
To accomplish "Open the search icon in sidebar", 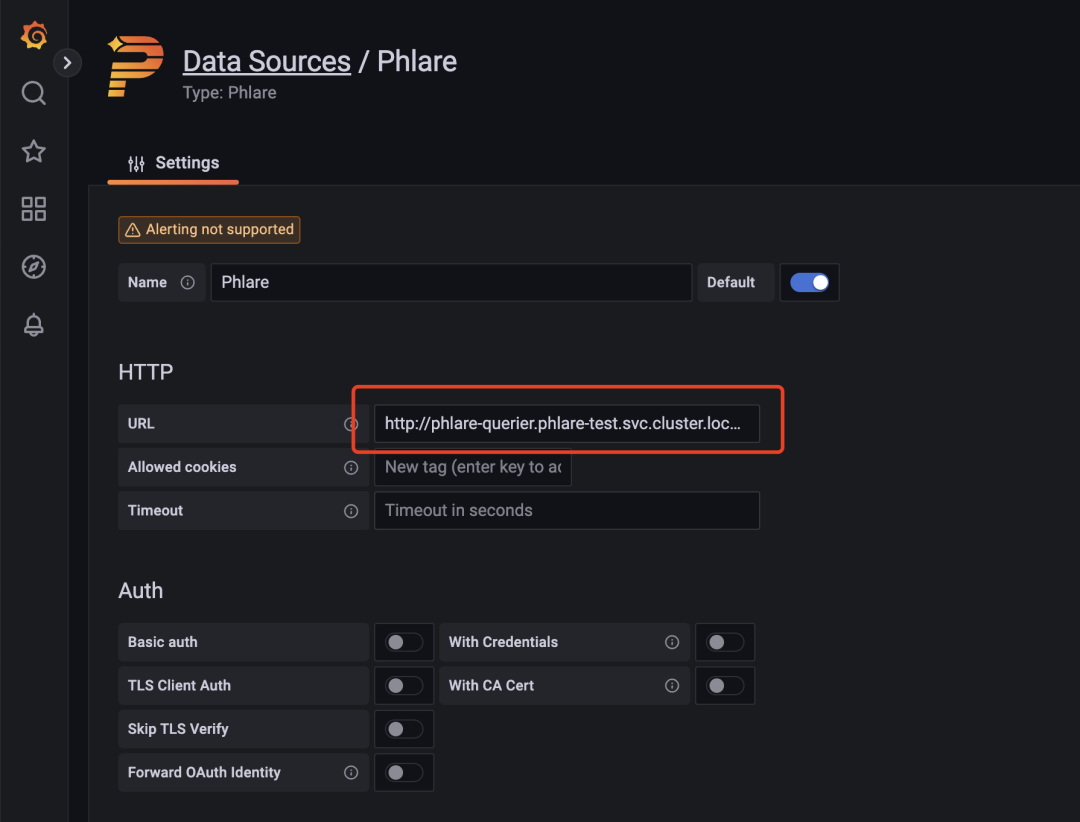I will coord(34,94).
